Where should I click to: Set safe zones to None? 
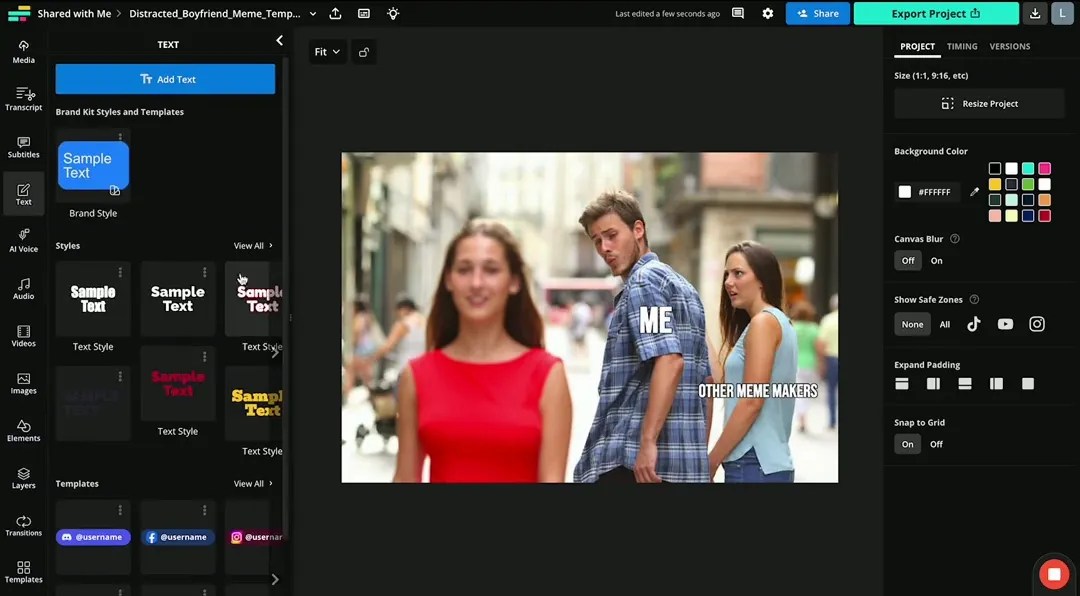coord(912,325)
